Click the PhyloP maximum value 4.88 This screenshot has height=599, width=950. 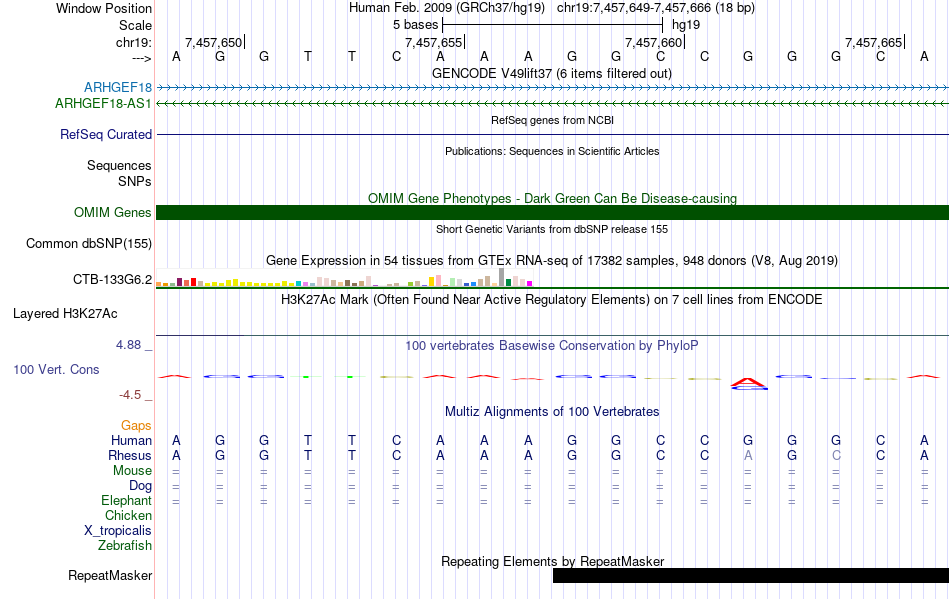pos(128,345)
